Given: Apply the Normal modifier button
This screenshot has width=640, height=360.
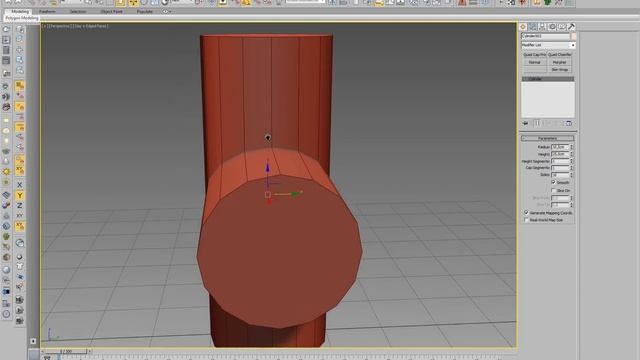Looking at the screenshot, I should tap(534, 62).
